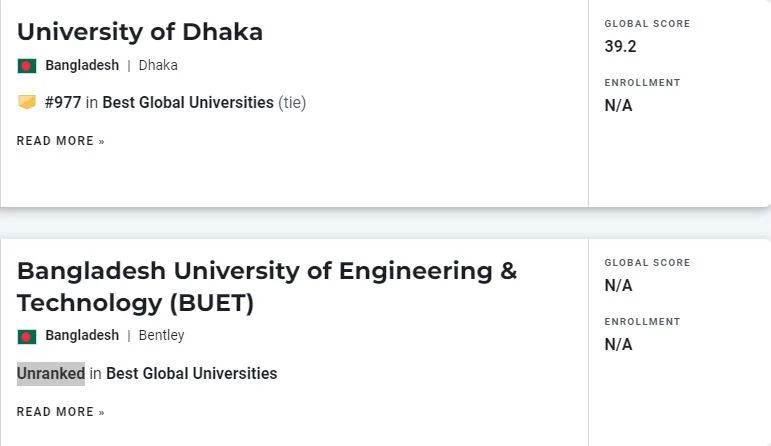The height and width of the screenshot is (446, 771).
Task: Click Read More under University of Dhaka
Action: tap(60, 141)
